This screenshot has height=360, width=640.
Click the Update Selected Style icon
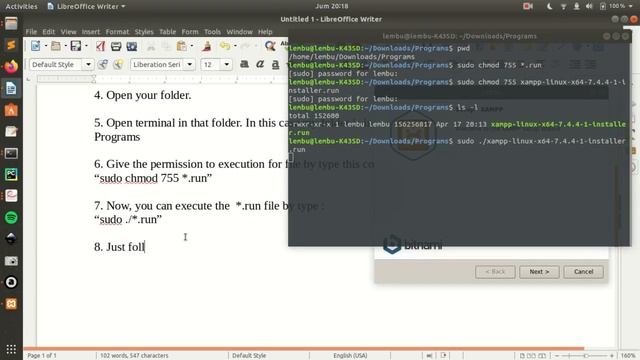[103, 64]
